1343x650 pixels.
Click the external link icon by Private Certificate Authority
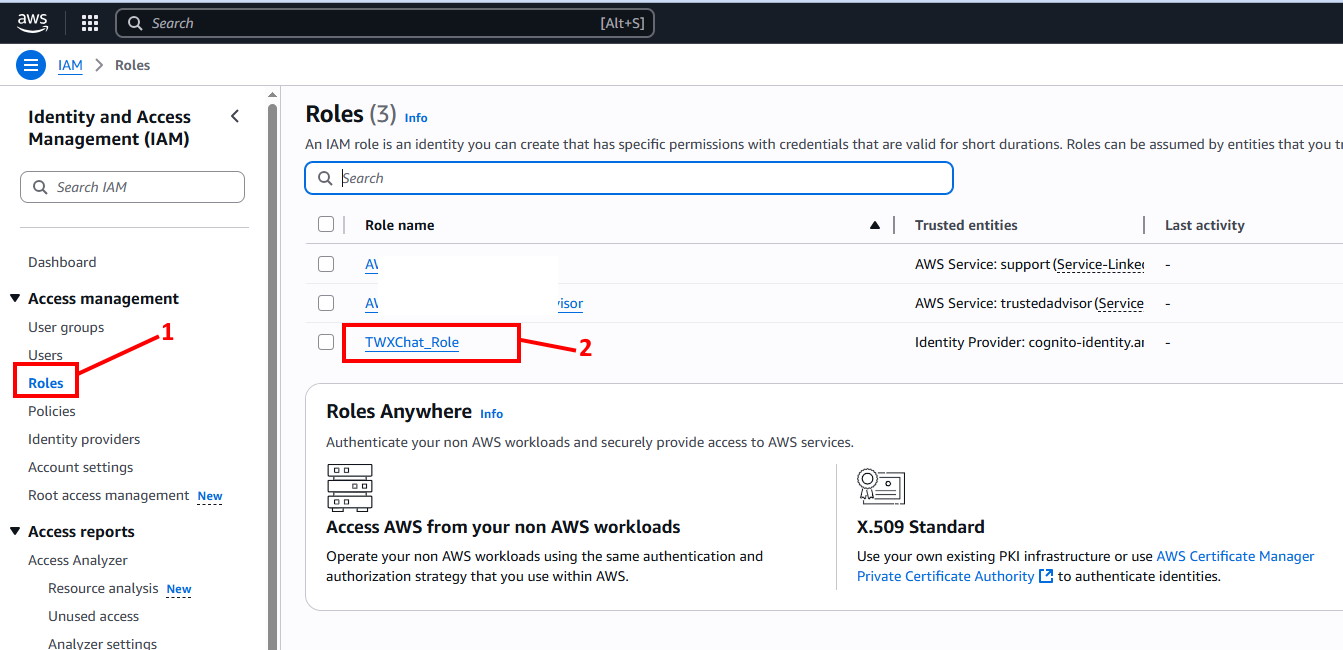click(1046, 576)
